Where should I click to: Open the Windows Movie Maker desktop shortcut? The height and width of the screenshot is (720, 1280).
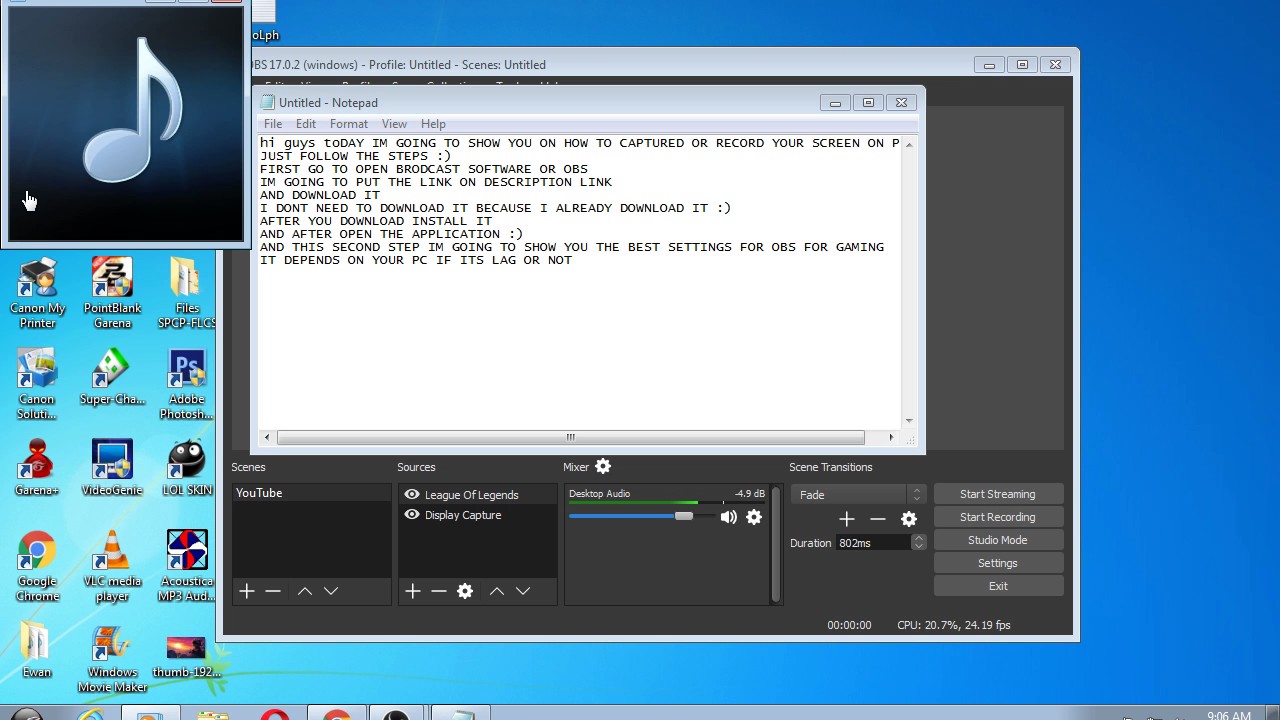point(112,659)
